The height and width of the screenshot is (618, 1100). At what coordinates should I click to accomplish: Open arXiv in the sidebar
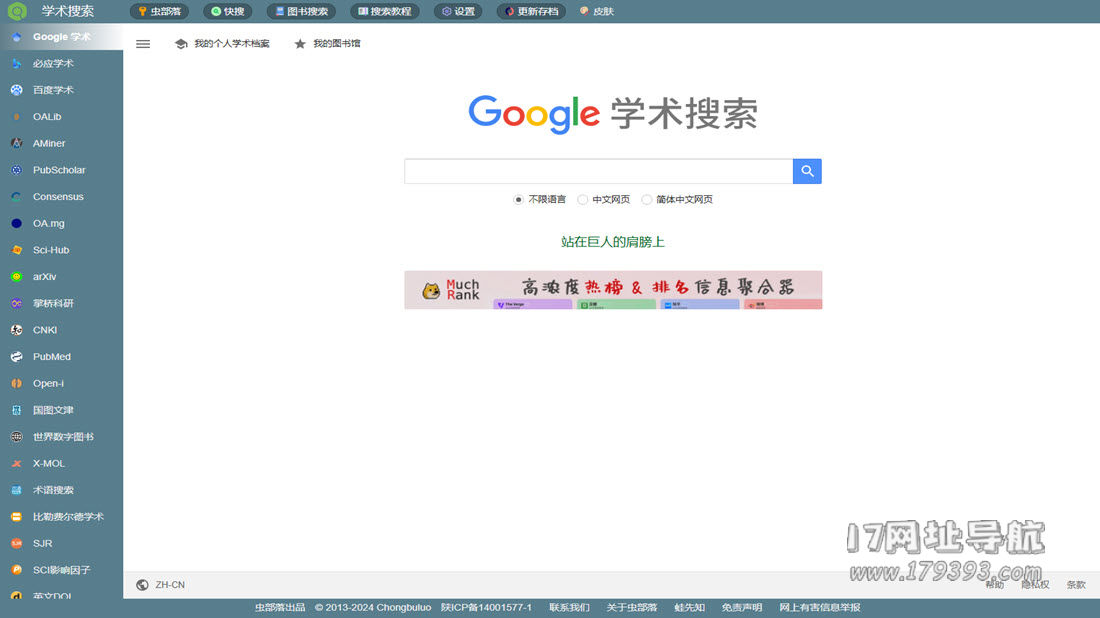pyautogui.click(x=44, y=277)
